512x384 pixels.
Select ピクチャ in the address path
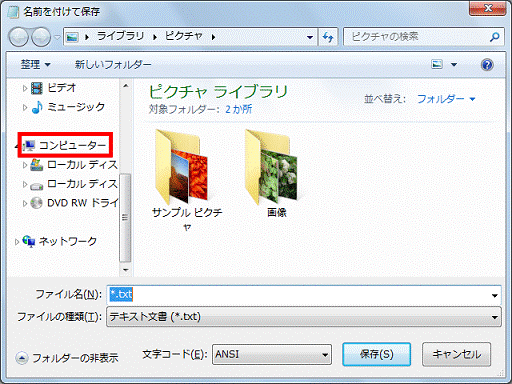[x=184, y=36]
